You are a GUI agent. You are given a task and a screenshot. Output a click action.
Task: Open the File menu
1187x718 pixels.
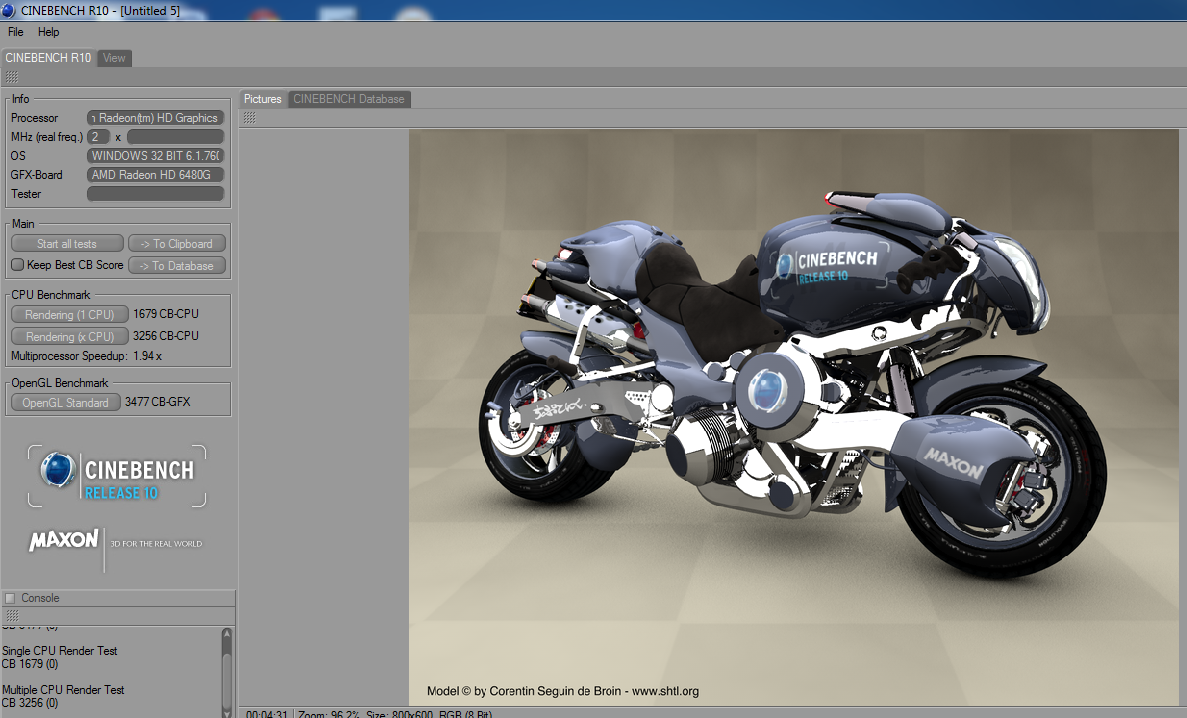click(15, 32)
